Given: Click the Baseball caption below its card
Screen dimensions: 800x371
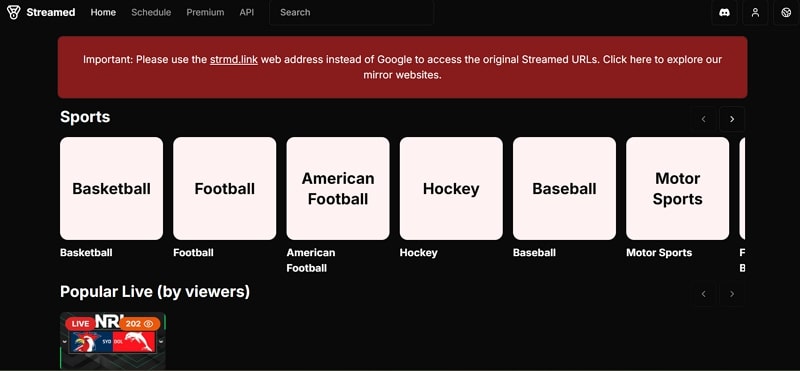Looking at the screenshot, I should pyautogui.click(x=534, y=253).
